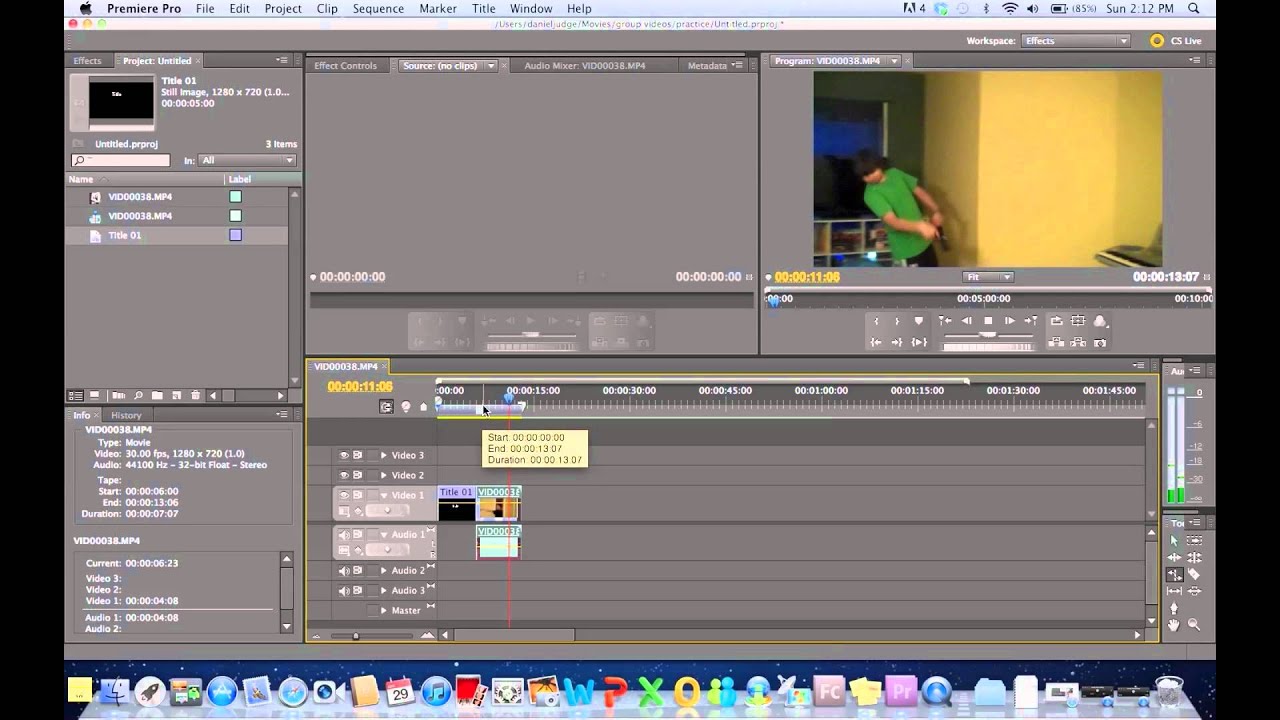
Task: Select the Razor tool
Action: [1194, 574]
